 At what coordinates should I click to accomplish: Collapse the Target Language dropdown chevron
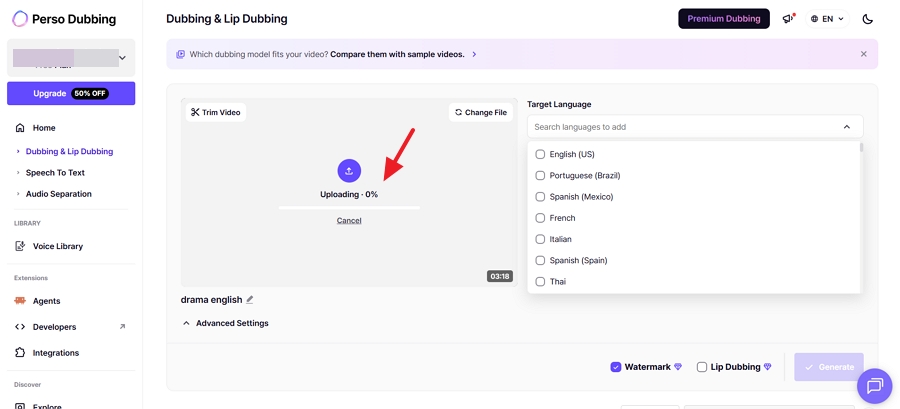click(x=847, y=127)
